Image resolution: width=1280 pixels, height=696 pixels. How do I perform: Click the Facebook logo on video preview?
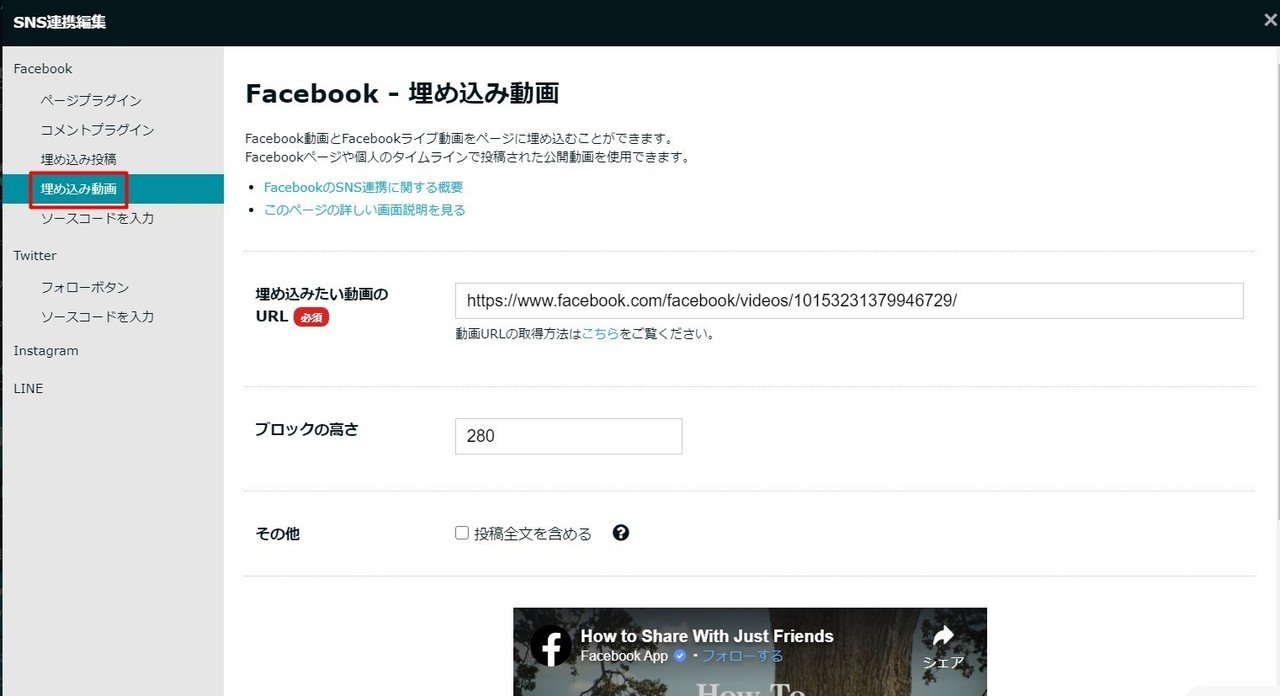coord(550,646)
